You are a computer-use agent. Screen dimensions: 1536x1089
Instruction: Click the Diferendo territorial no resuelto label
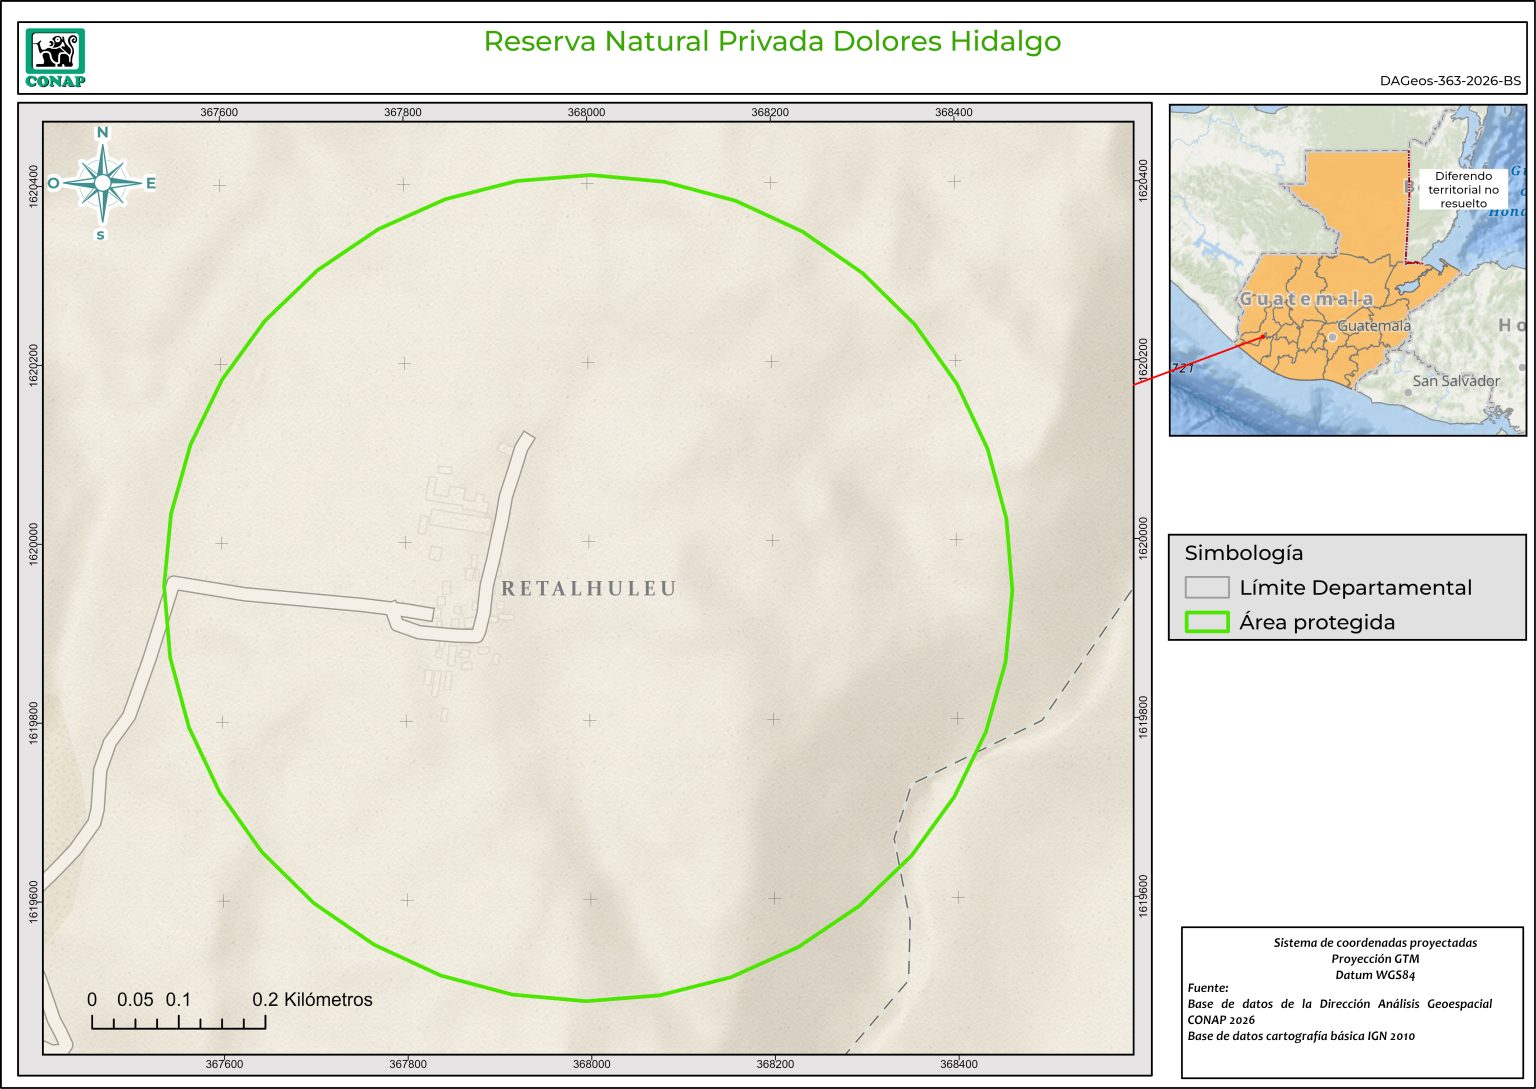tap(1463, 190)
